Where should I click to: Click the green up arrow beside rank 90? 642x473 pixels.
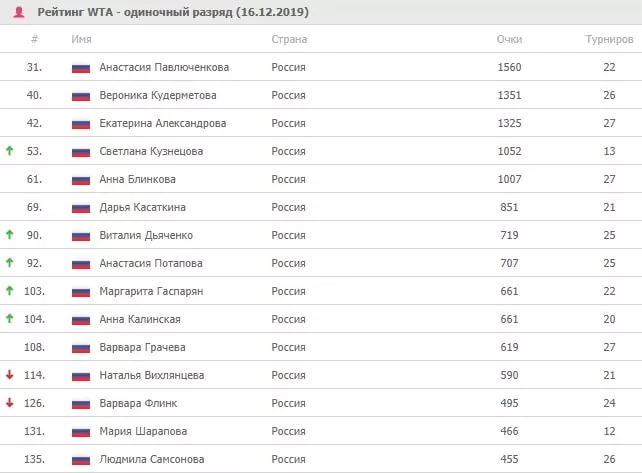click(9, 235)
